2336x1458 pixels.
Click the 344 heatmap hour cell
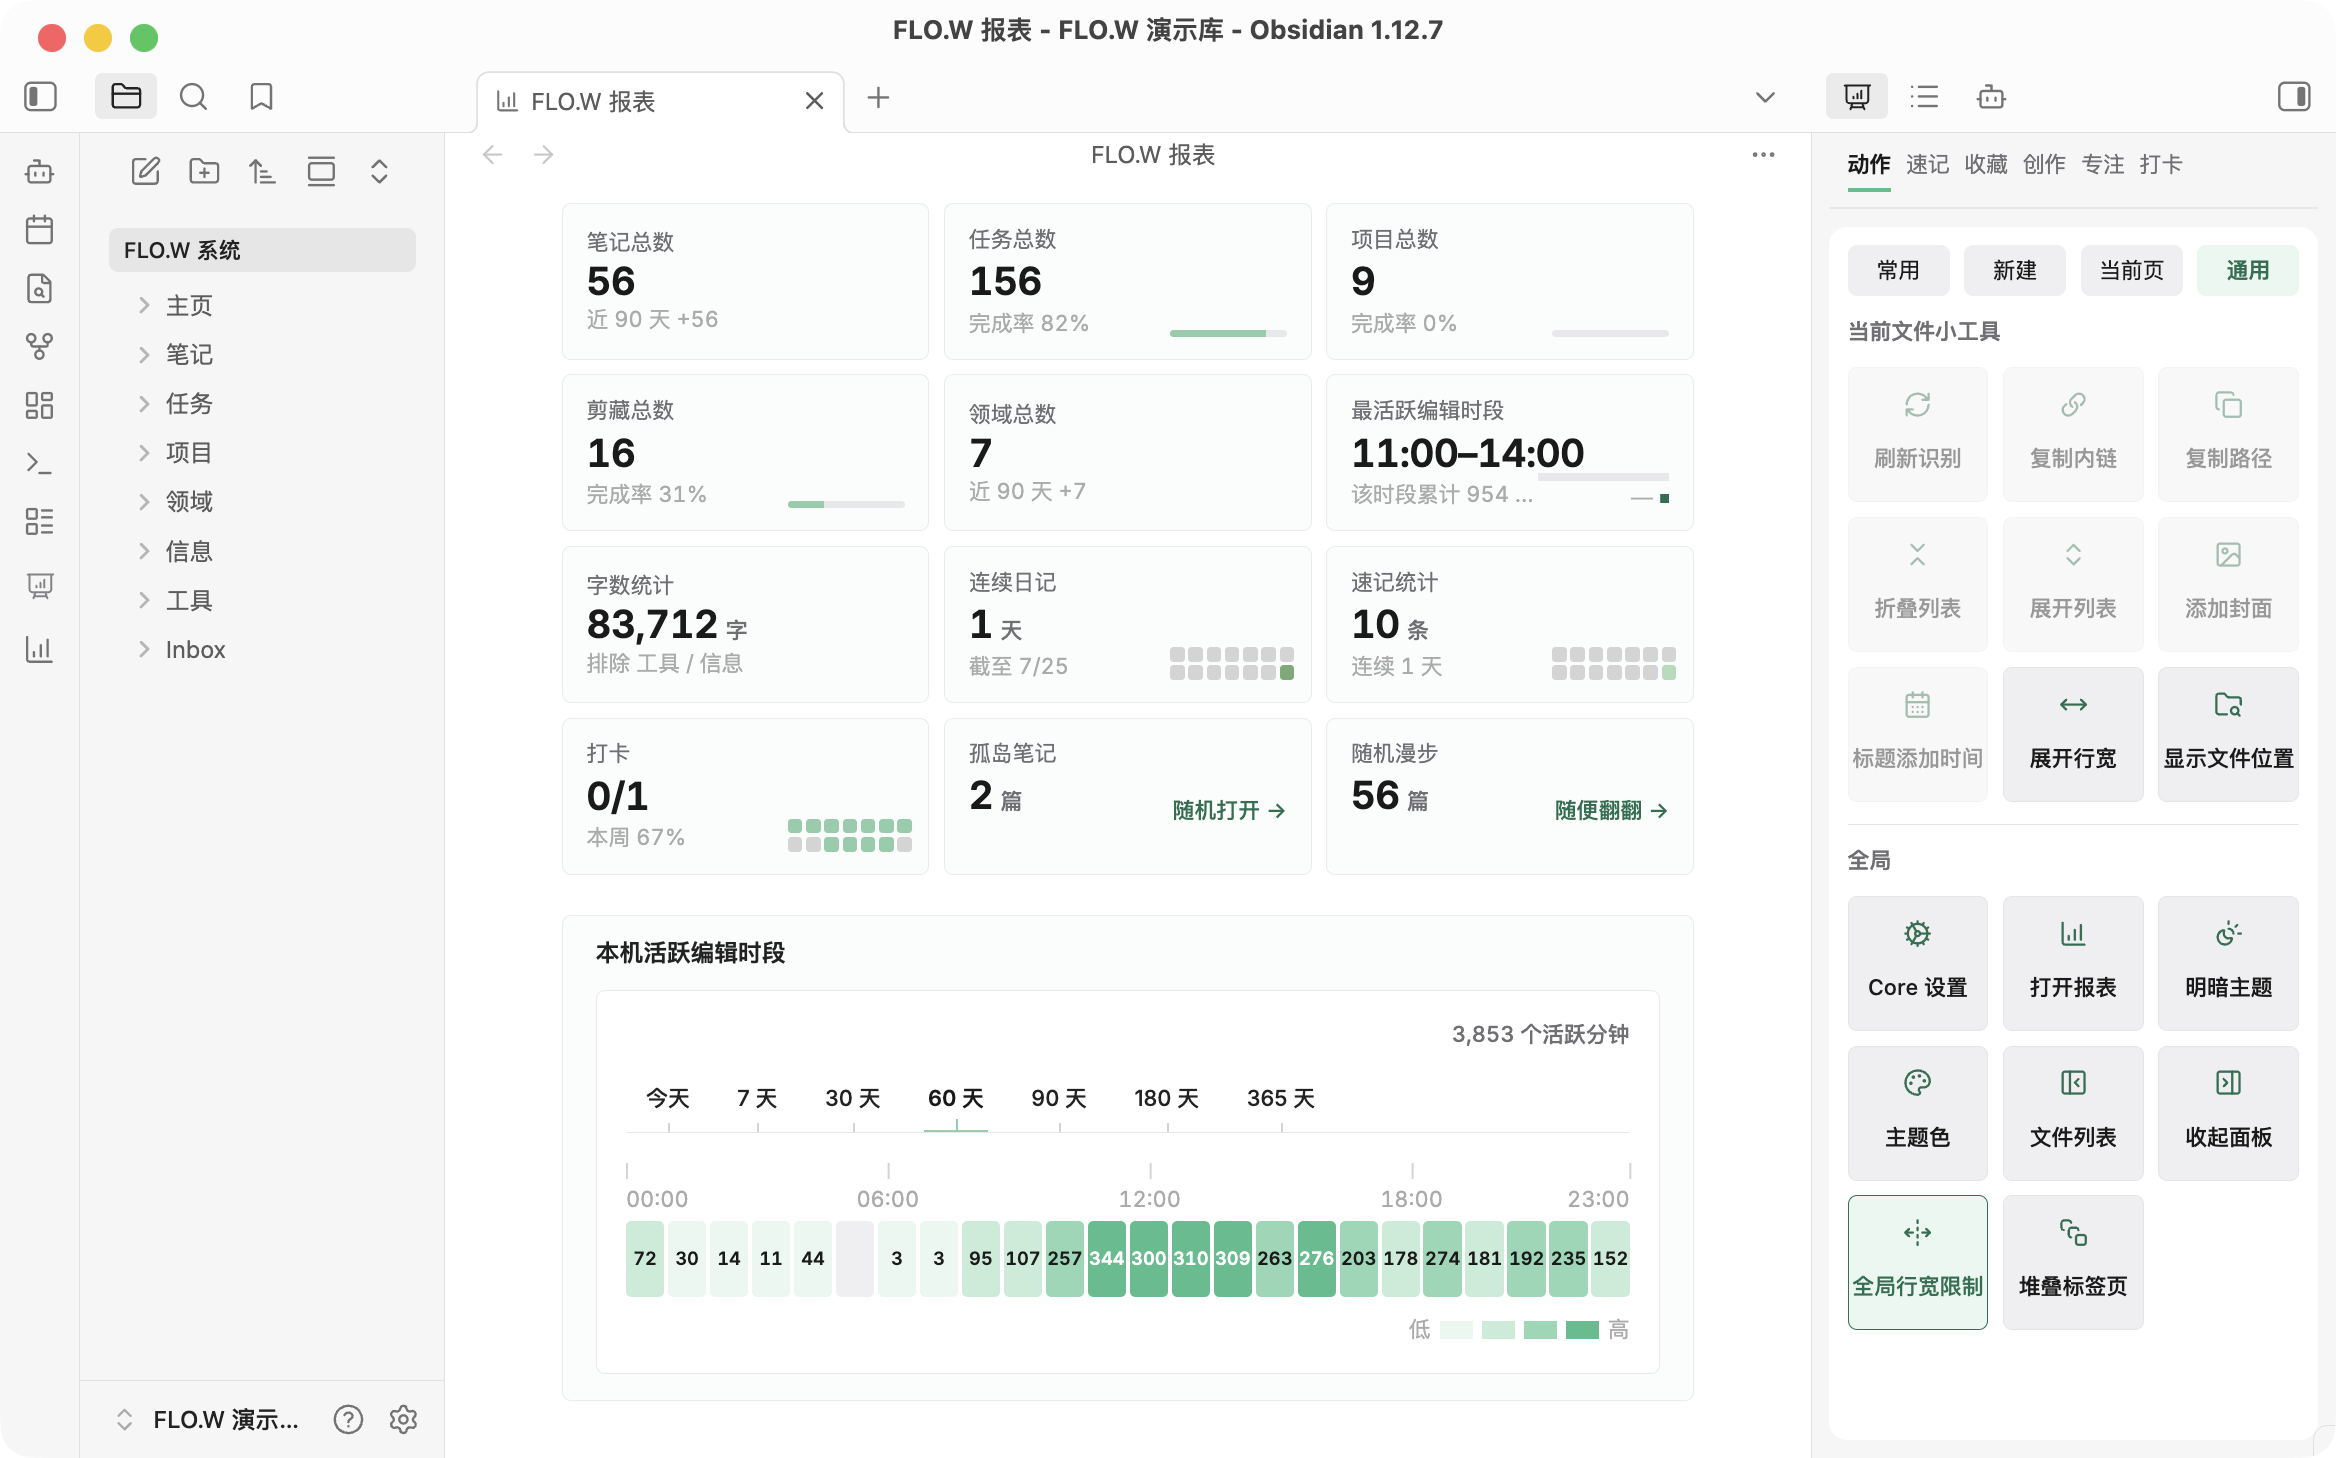pos(1107,1259)
